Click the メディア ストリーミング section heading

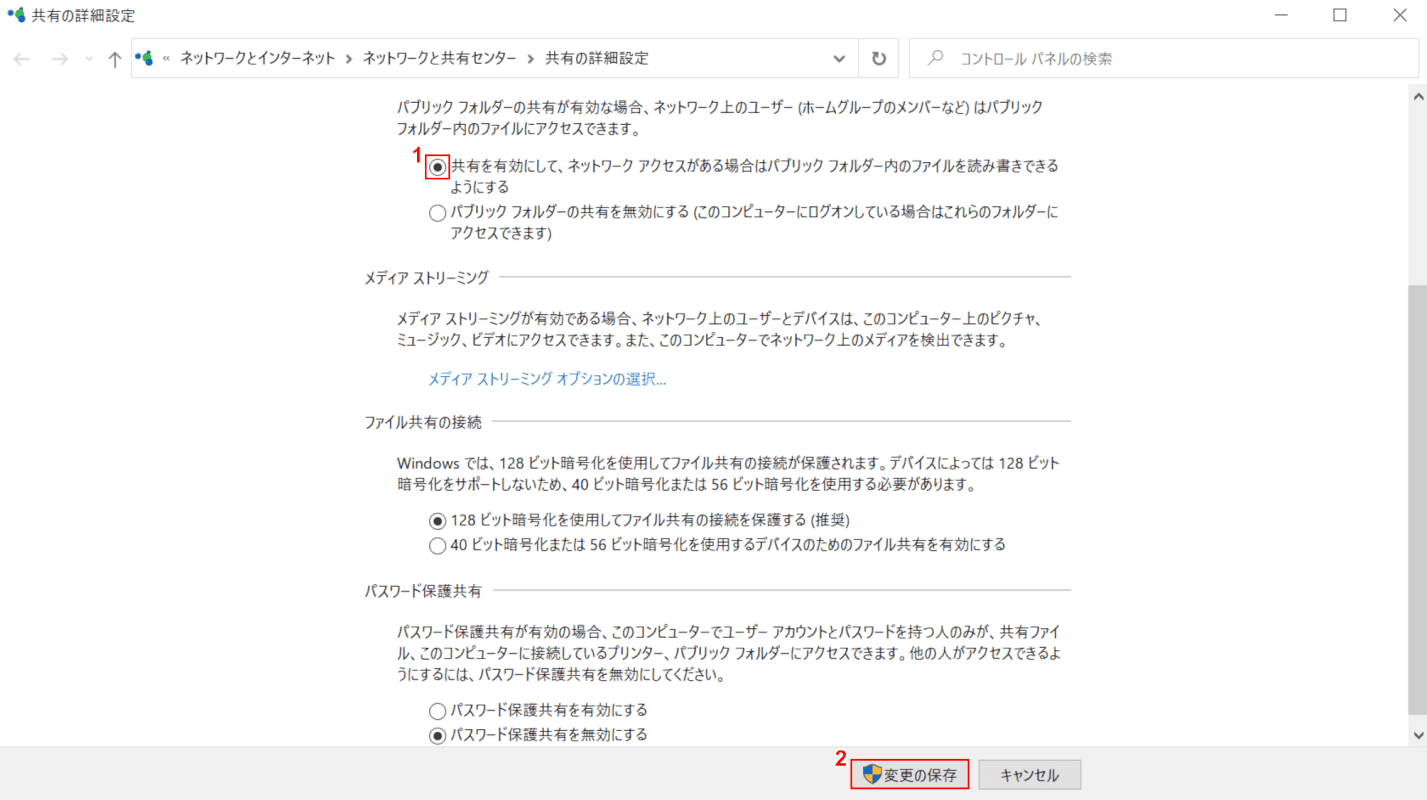[427, 277]
